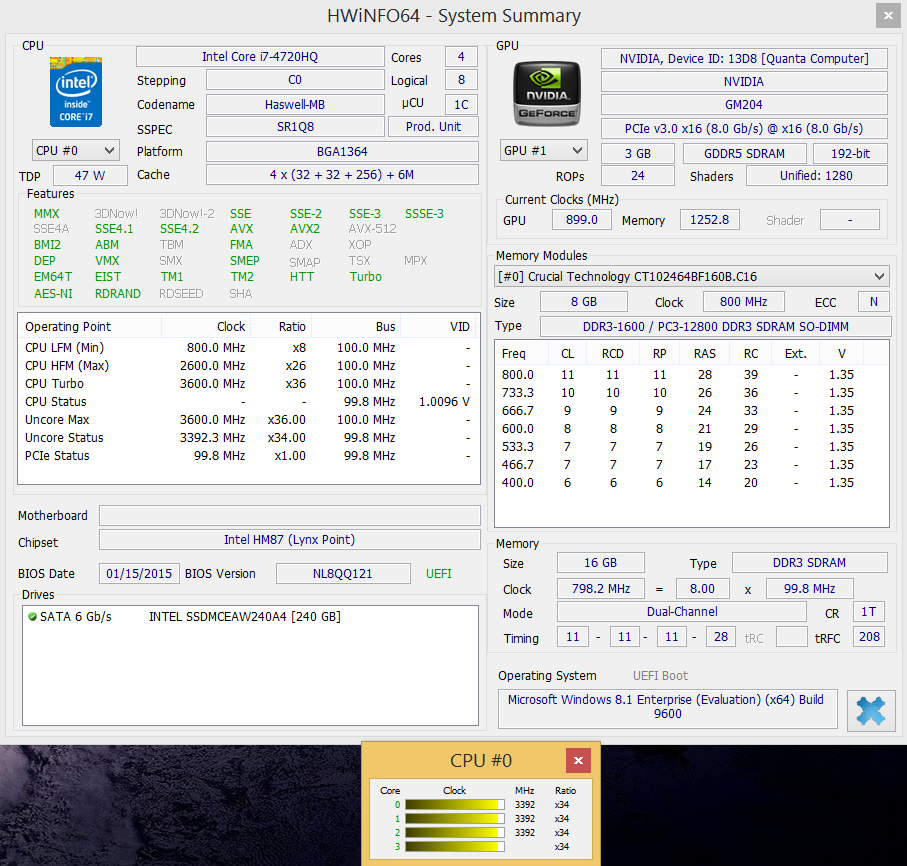The width and height of the screenshot is (907, 866).
Task: Click the green UEFI label
Action: pyautogui.click(x=438, y=574)
